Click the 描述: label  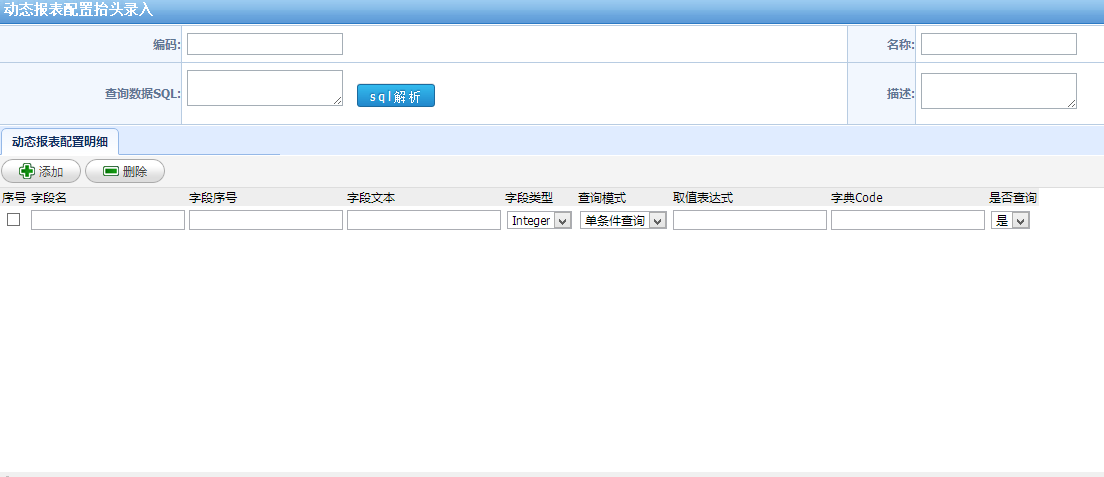[x=901, y=93]
